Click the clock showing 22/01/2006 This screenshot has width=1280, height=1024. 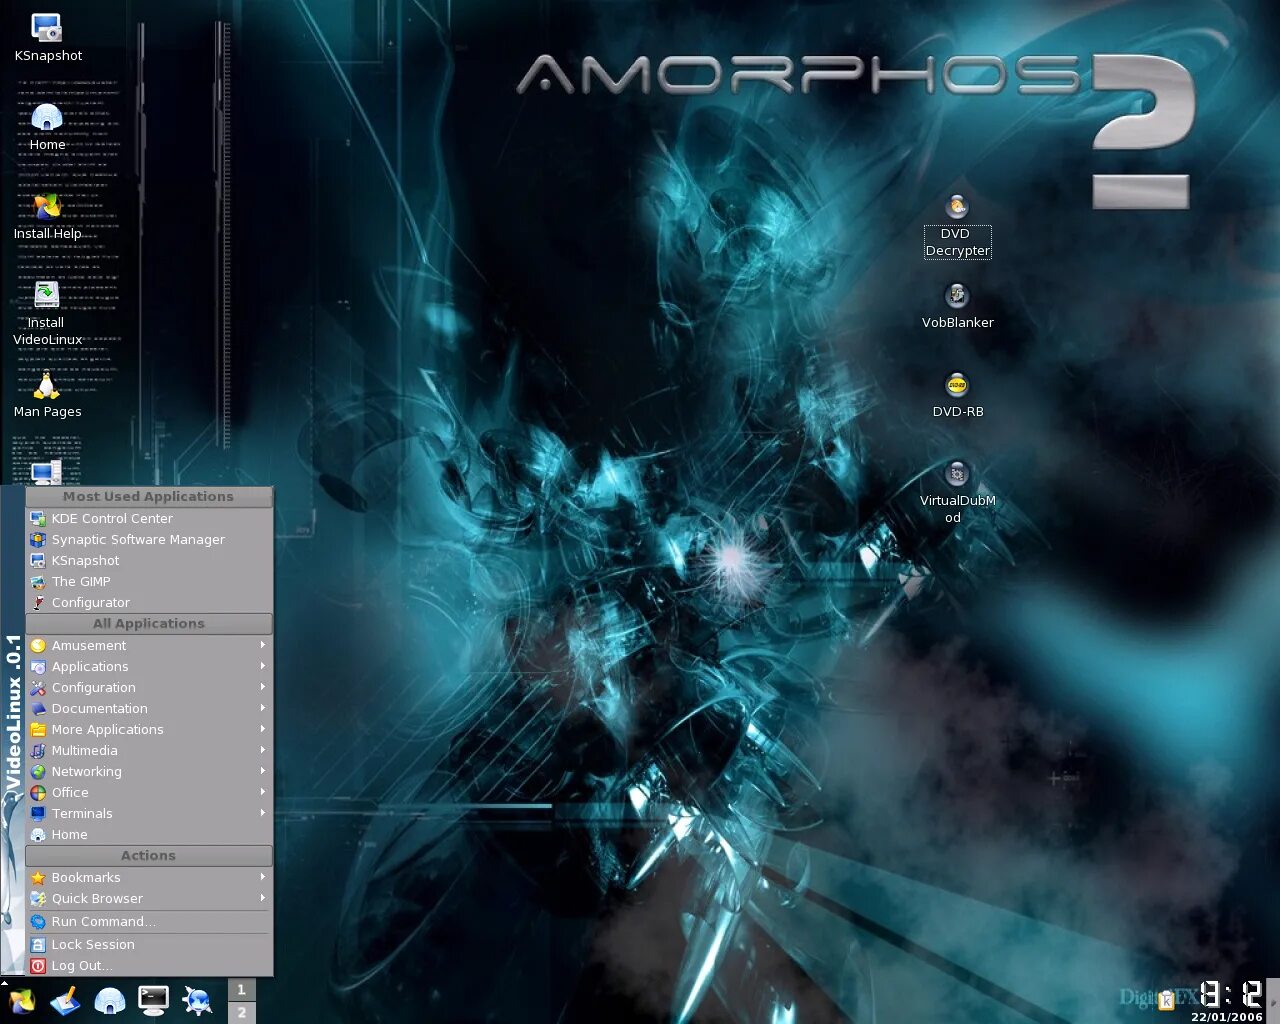click(x=1232, y=998)
